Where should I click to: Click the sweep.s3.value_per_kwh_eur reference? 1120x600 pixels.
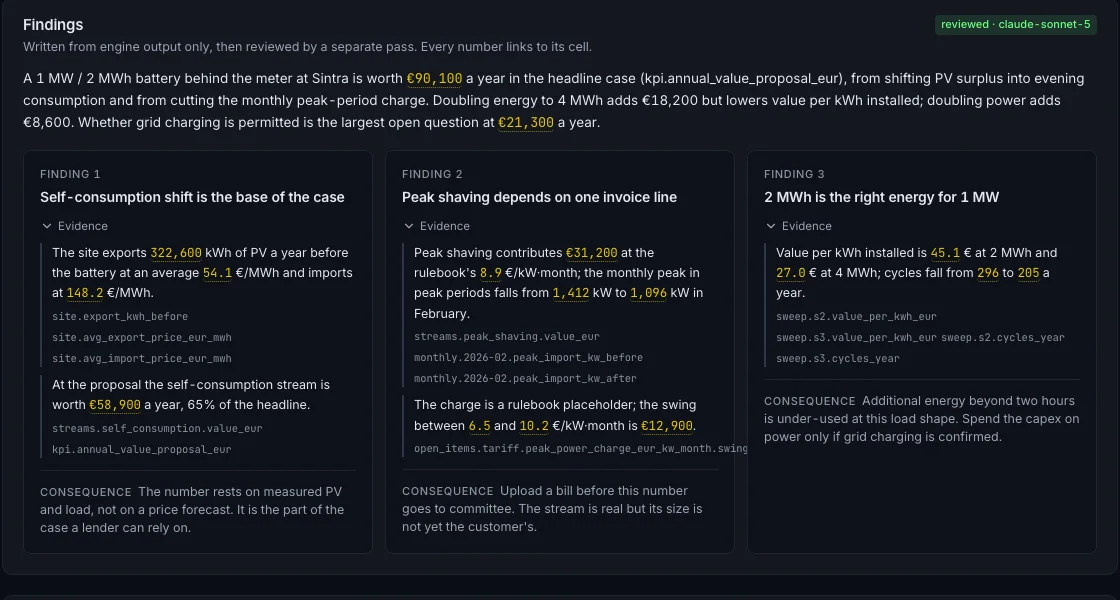click(856, 337)
